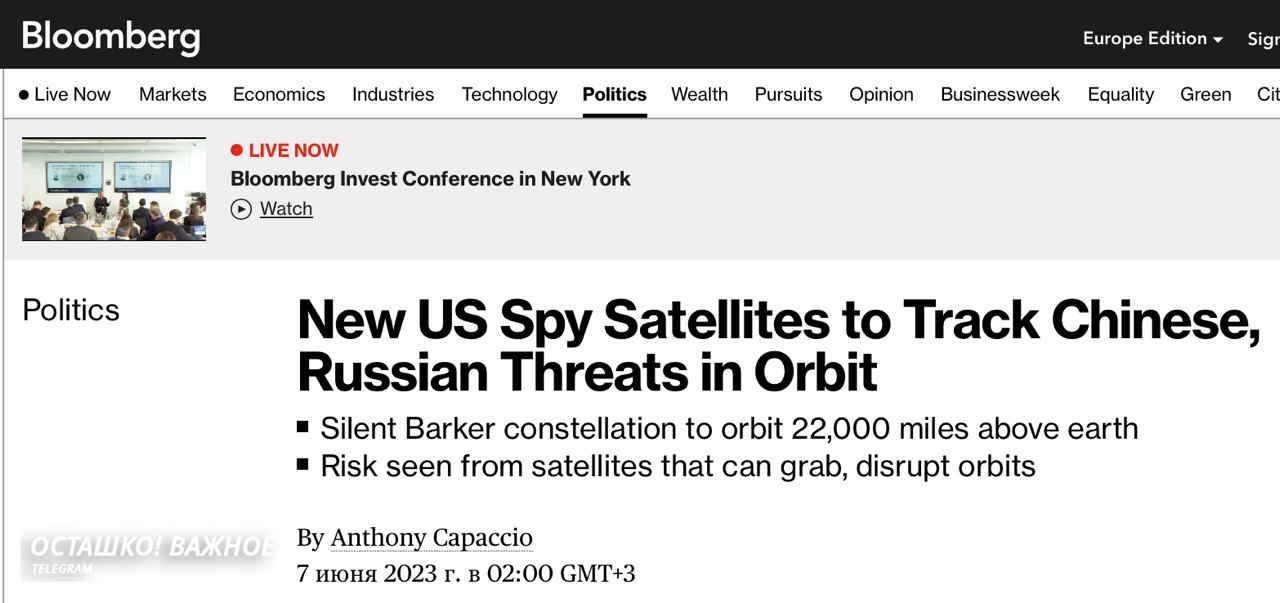Viewport: 1280px width, 603px height.
Task: Click the live conference video thumbnail
Action: point(114,189)
